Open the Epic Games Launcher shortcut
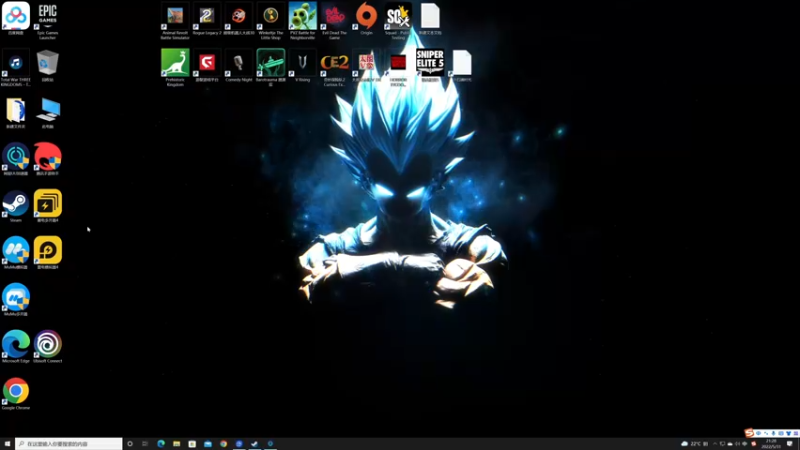The height and width of the screenshot is (450, 800). 47,21
